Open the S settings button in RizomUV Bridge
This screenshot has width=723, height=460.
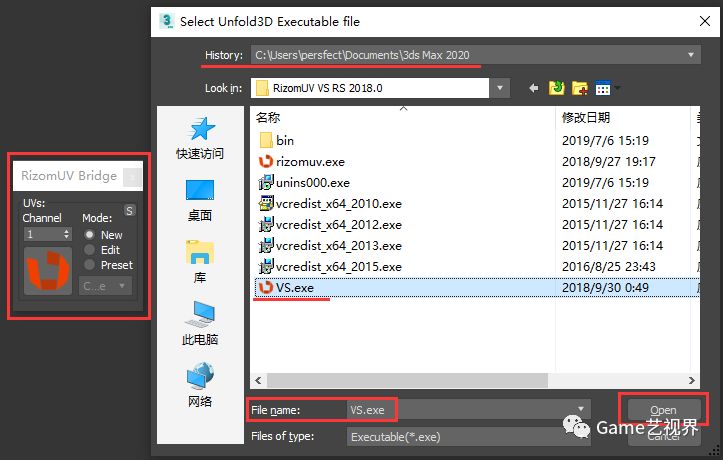[x=130, y=211]
